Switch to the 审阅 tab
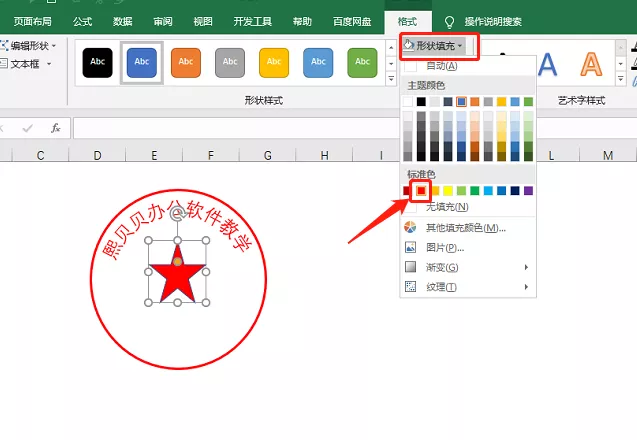This screenshot has height=440, width=637. coord(163,22)
